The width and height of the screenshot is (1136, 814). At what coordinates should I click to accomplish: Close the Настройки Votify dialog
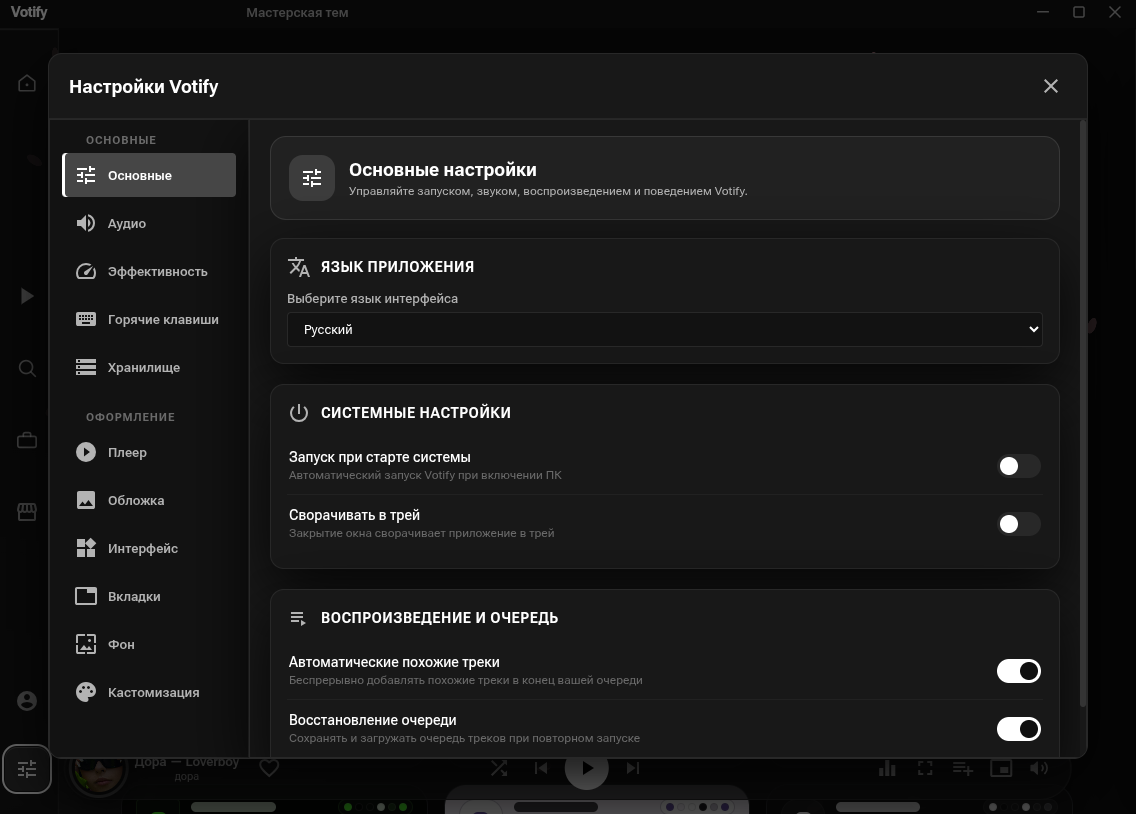[x=1051, y=86]
